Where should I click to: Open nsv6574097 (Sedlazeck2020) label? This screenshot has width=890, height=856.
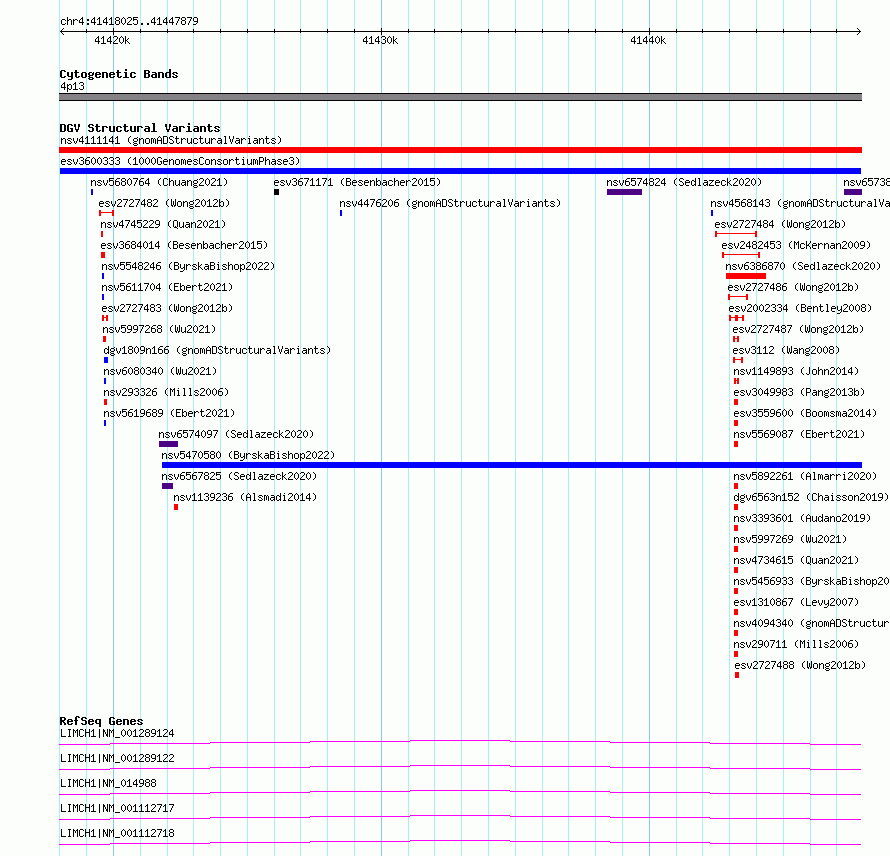tap(236, 434)
